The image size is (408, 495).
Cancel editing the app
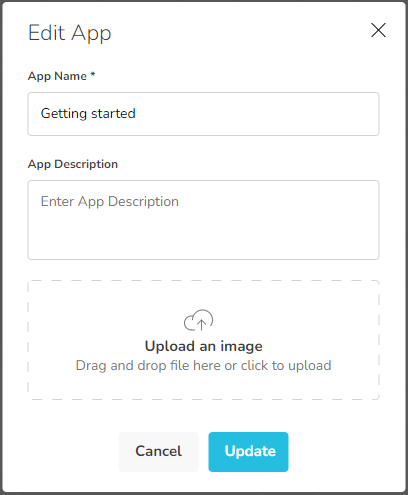[158, 452]
